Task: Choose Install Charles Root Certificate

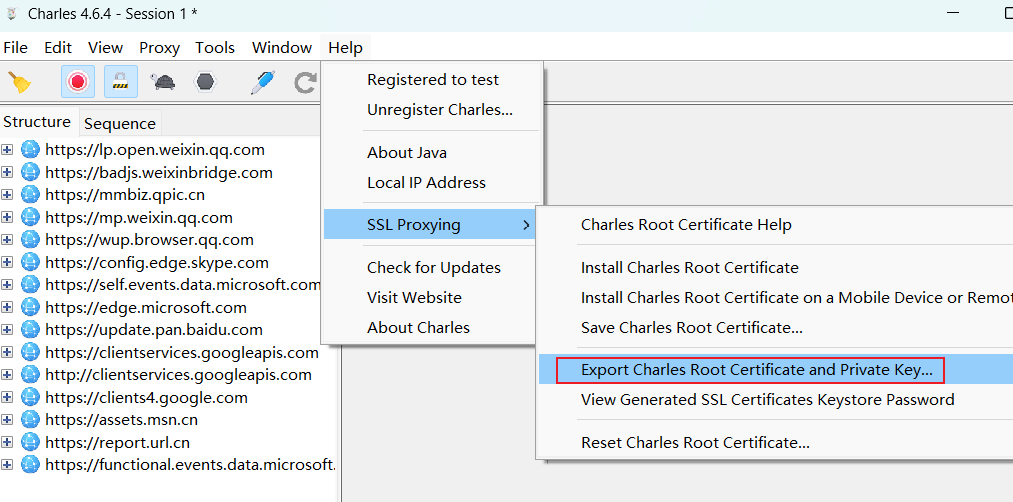Action: pyautogui.click(x=776, y=267)
